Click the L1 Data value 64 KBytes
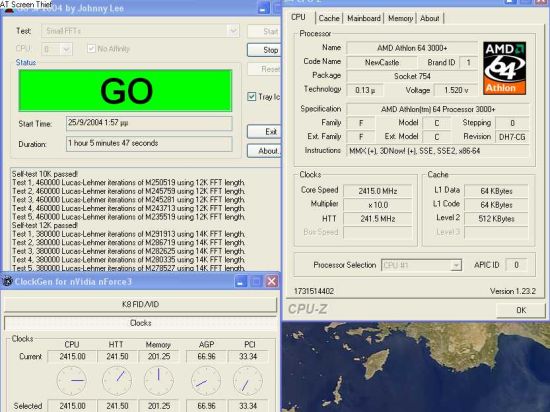Screen dimensions: 550x412 [x=496, y=191]
